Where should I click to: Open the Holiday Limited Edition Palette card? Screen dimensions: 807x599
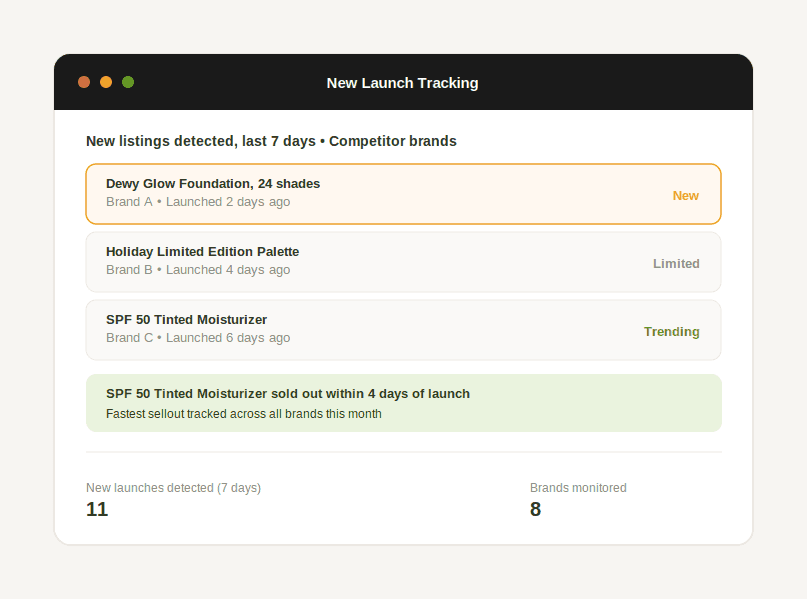click(x=404, y=262)
